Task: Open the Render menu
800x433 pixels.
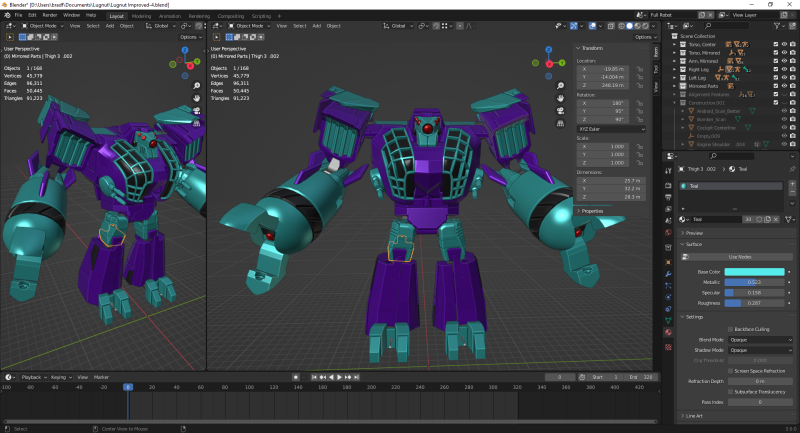Action: pos(49,15)
